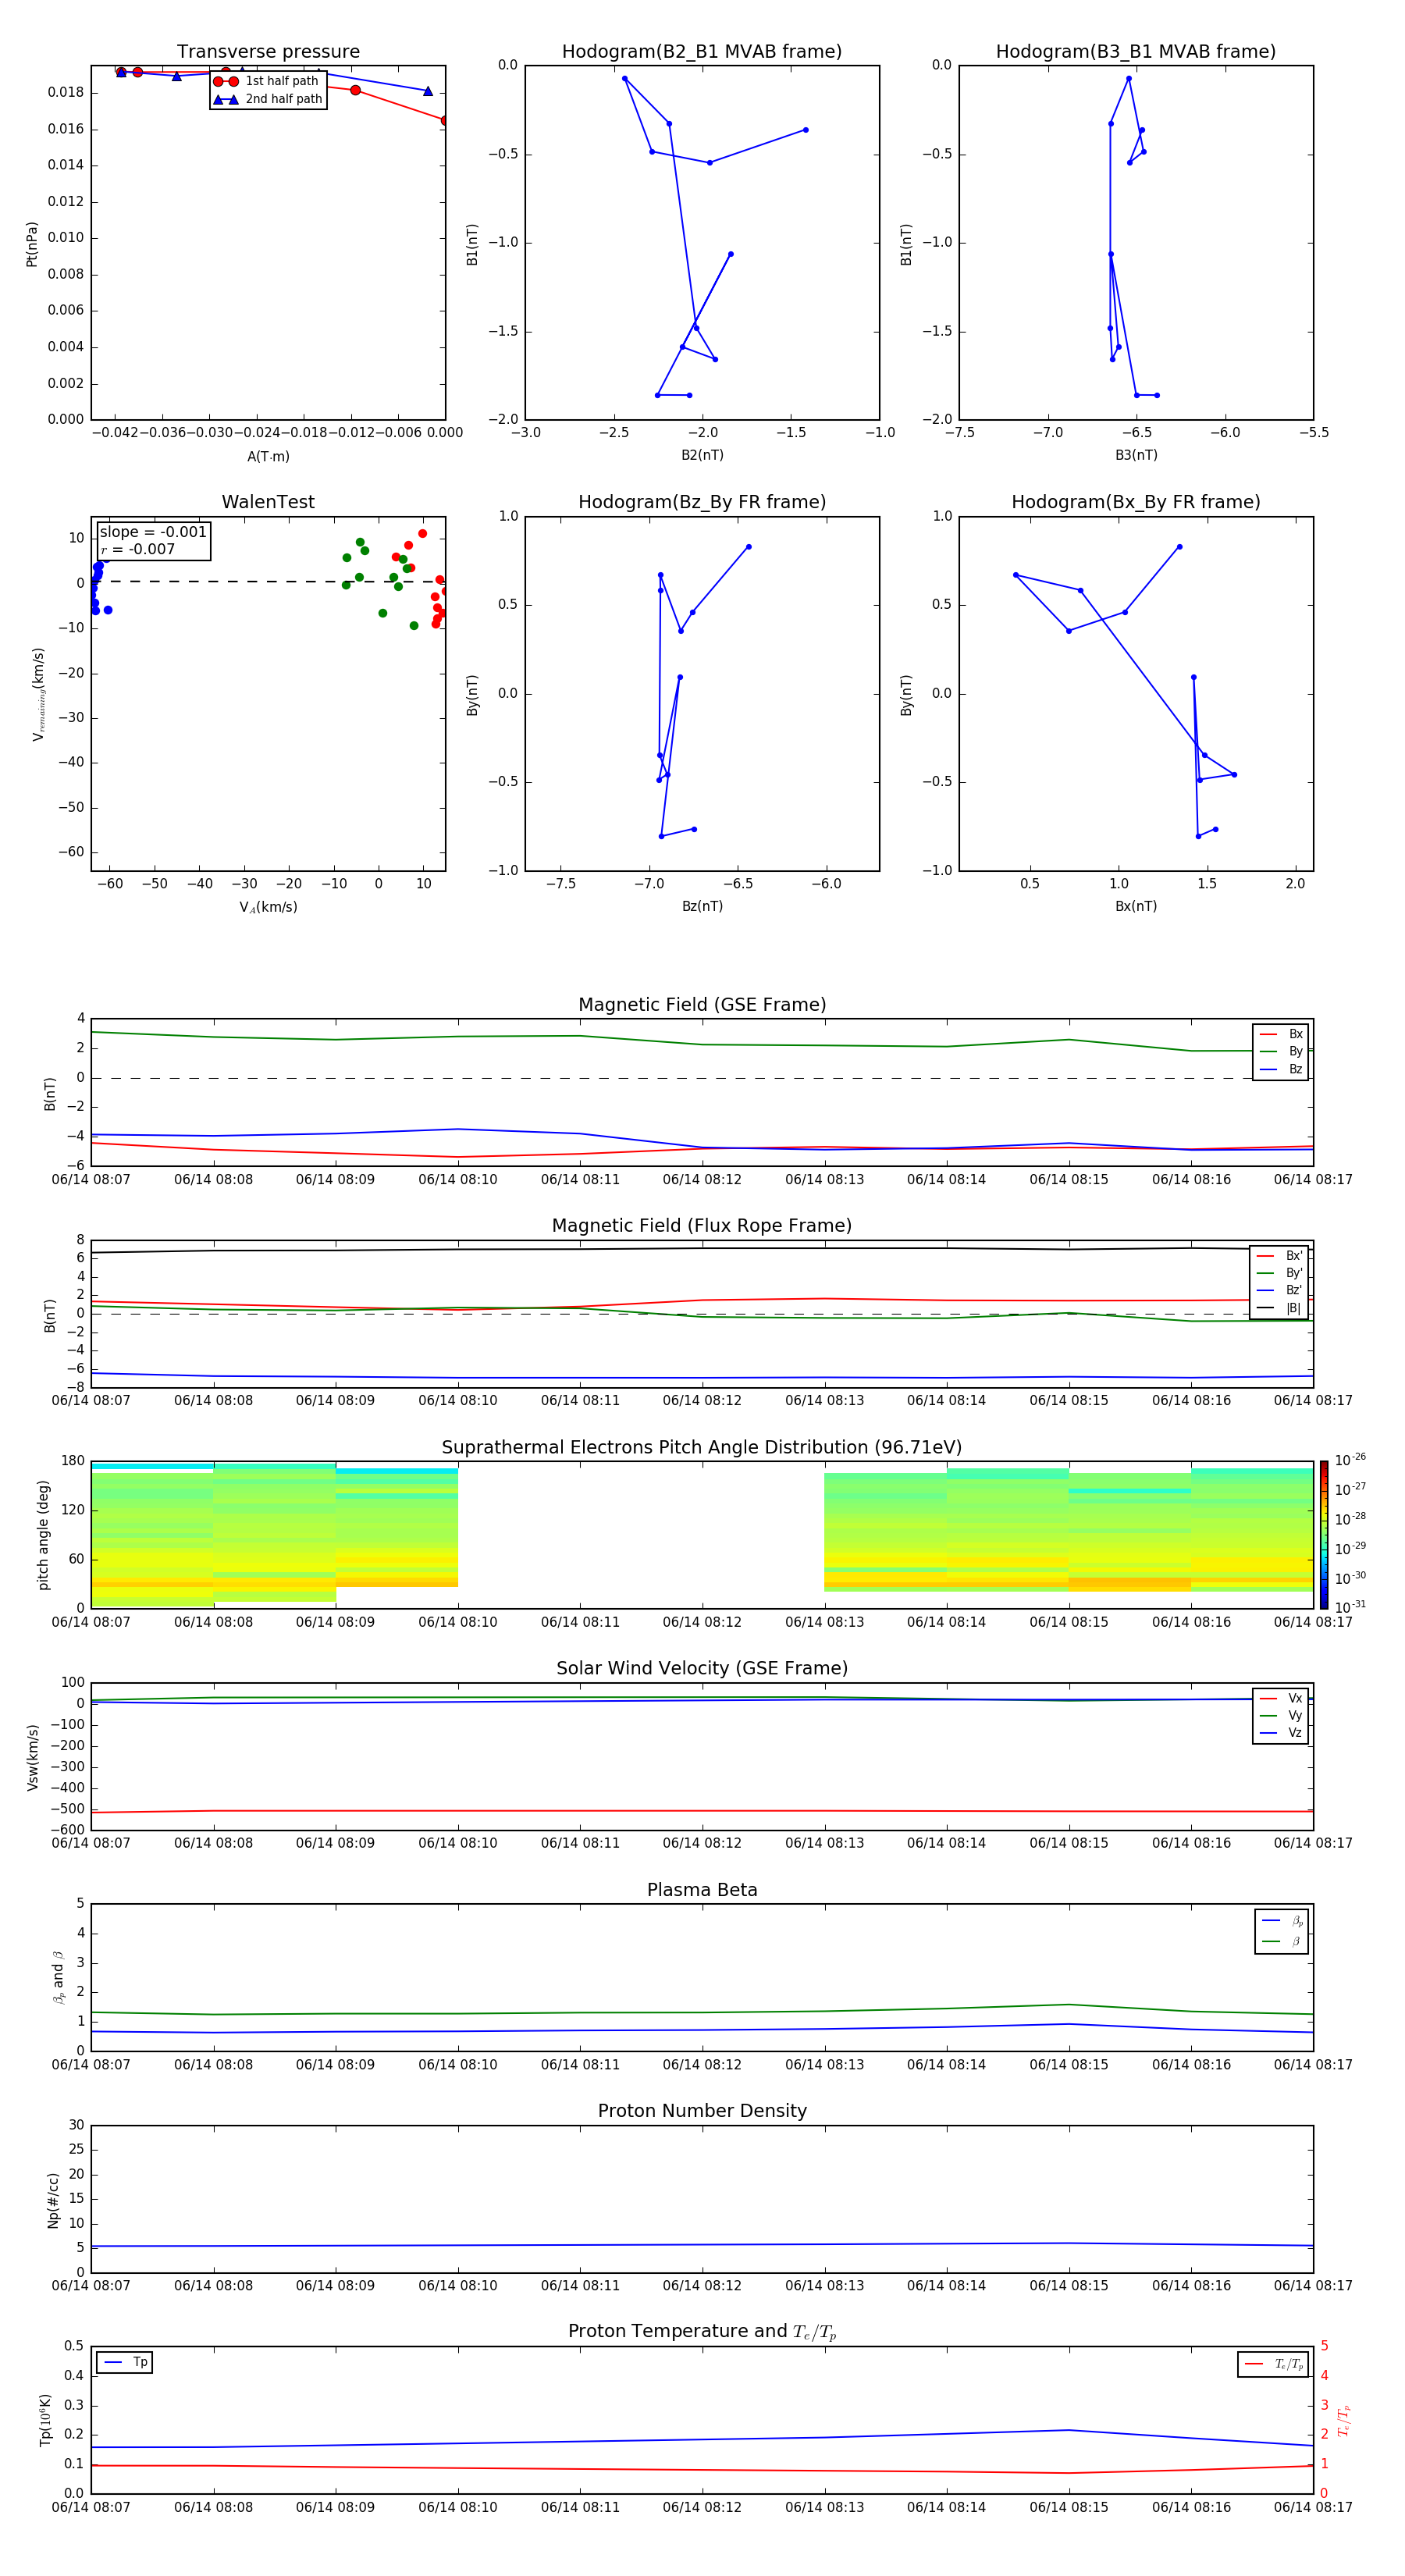Viewport: 1405px width, 2576px height.
Task: Select the "Bx(nT)" x-axis label
Action: [x=1136, y=906]
